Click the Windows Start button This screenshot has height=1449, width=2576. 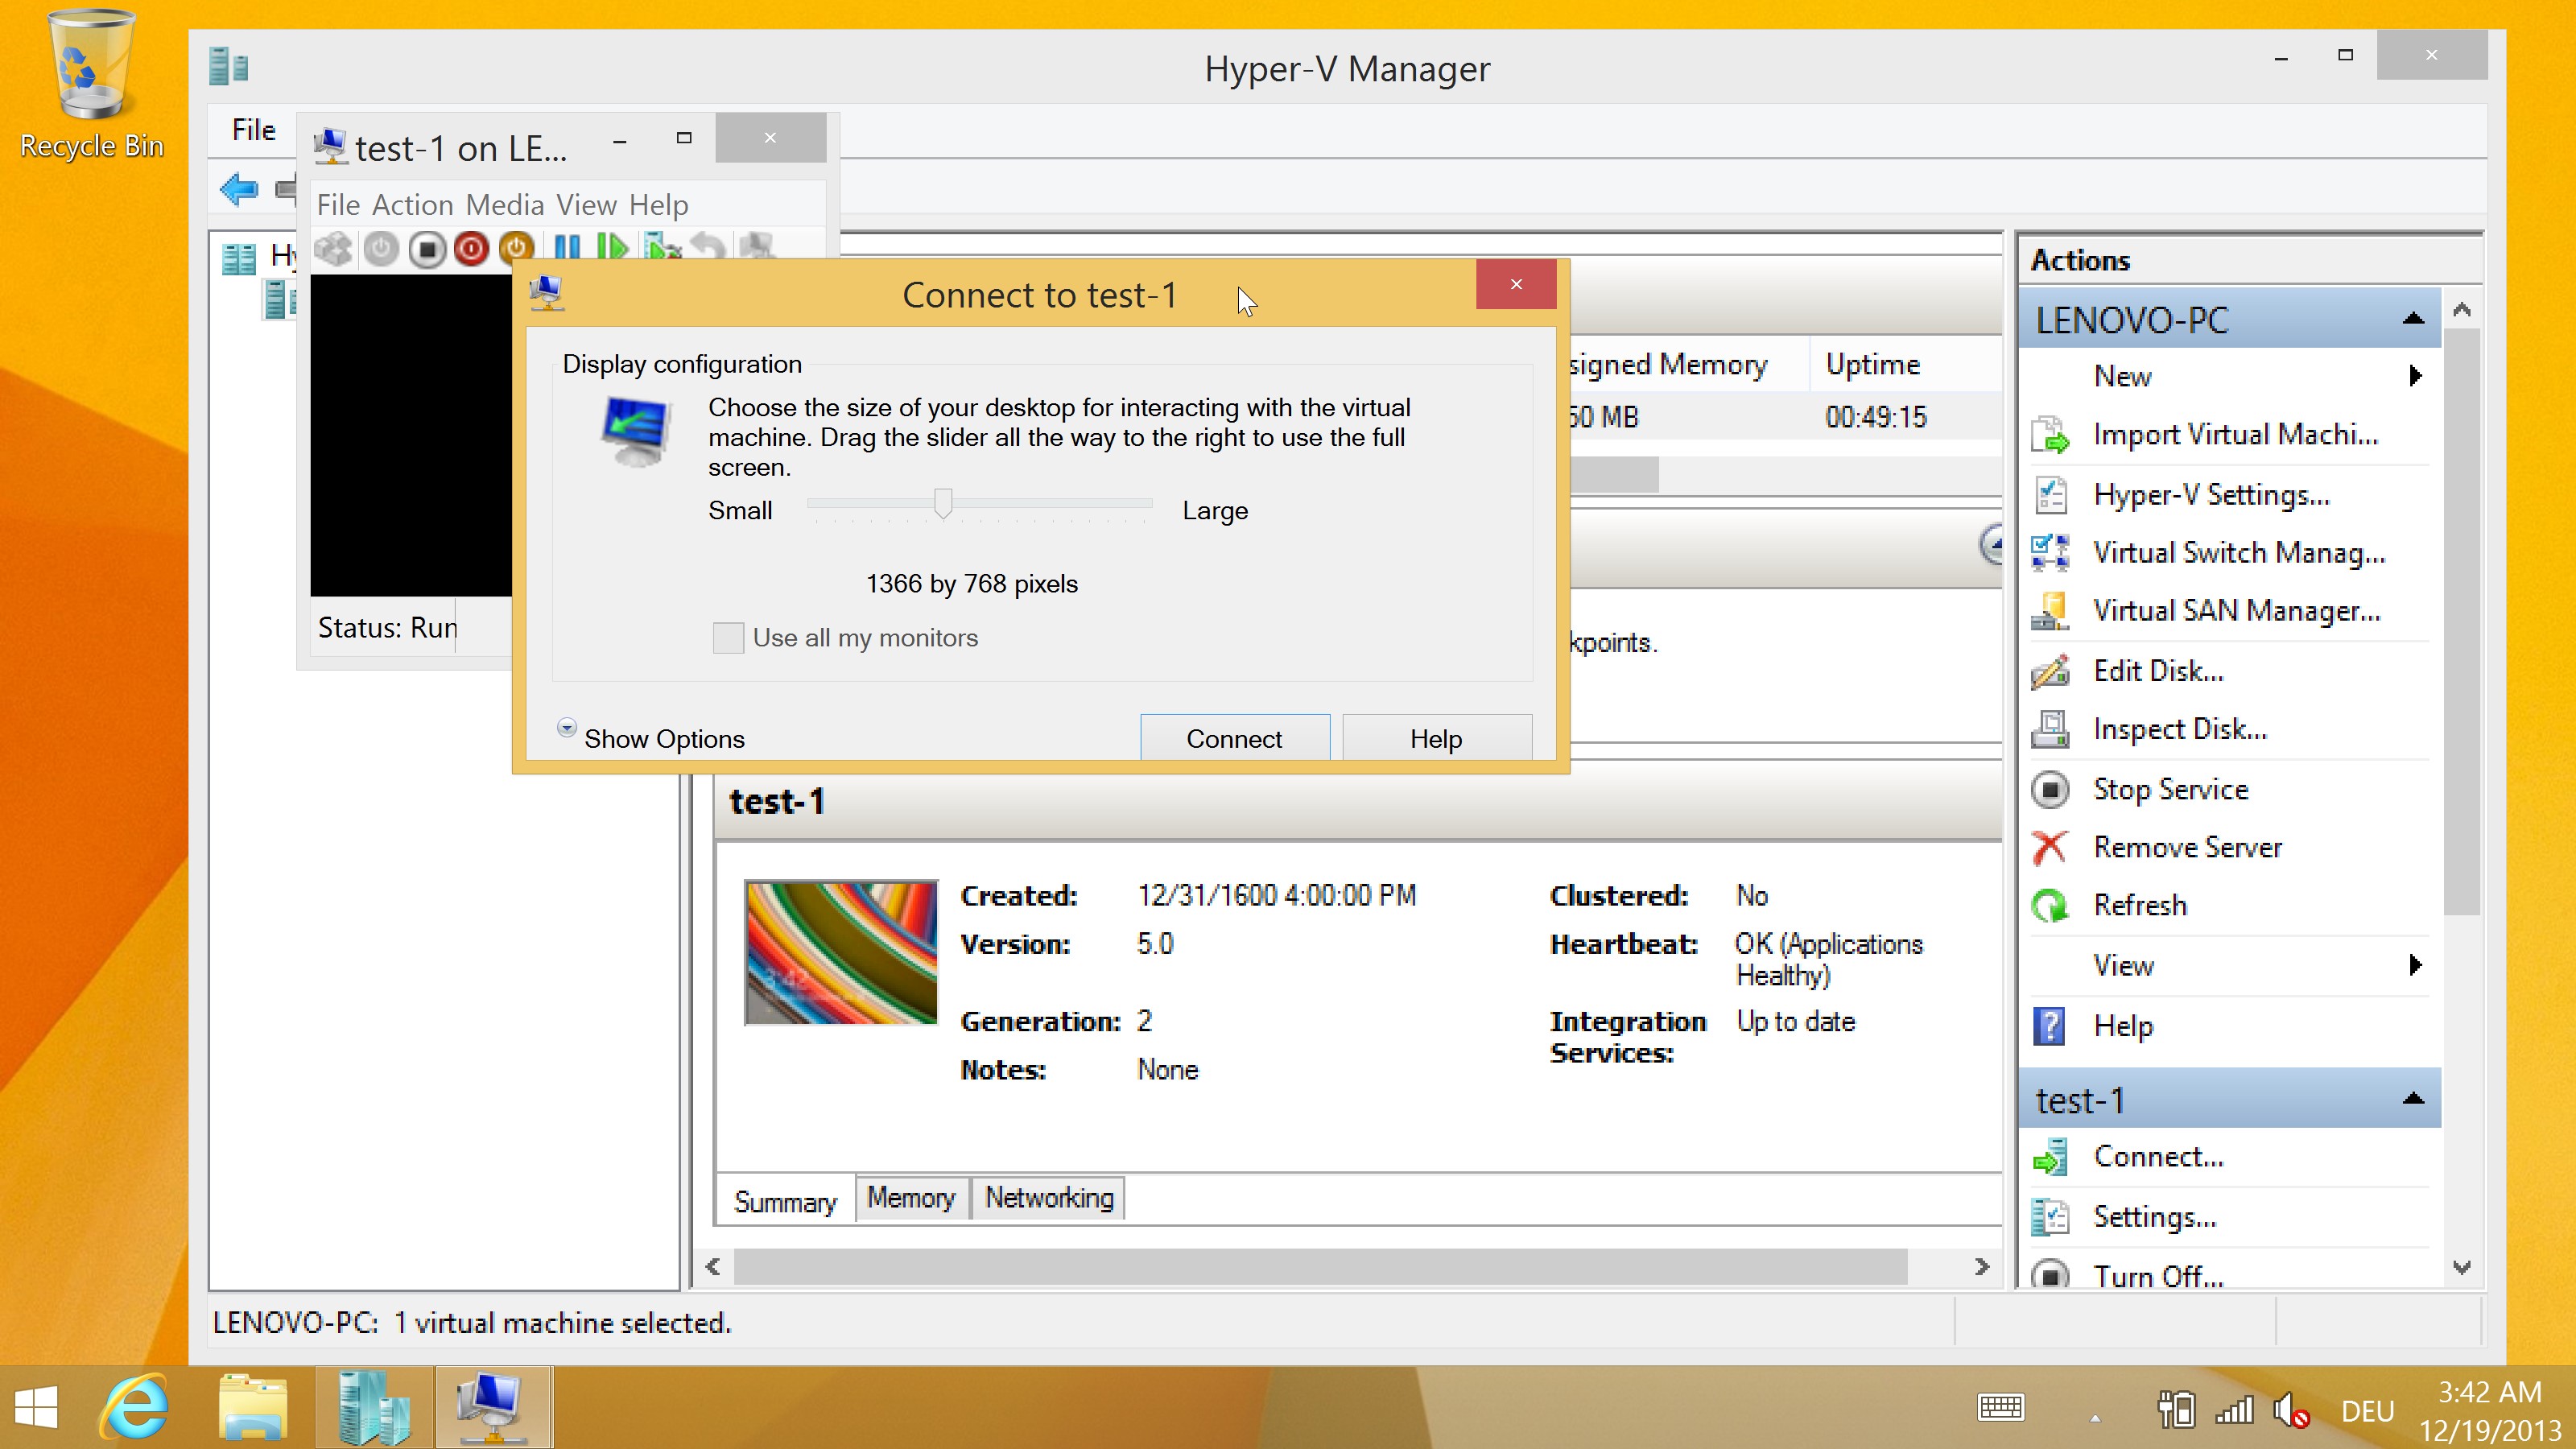[37, 1408]
